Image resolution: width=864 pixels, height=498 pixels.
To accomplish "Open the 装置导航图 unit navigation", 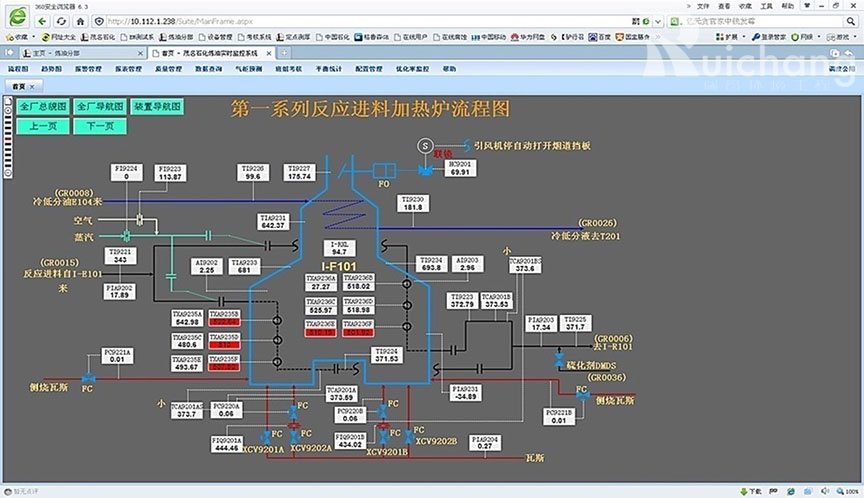I will click(x=158, y=105).
